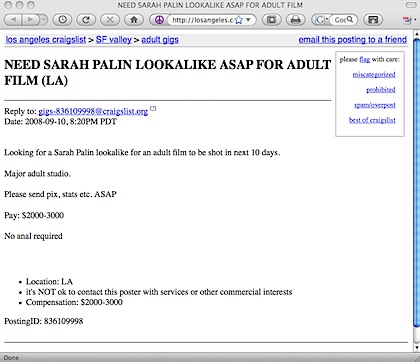Close the window with red button
420x362 pixels.
(x=9, y=5)
